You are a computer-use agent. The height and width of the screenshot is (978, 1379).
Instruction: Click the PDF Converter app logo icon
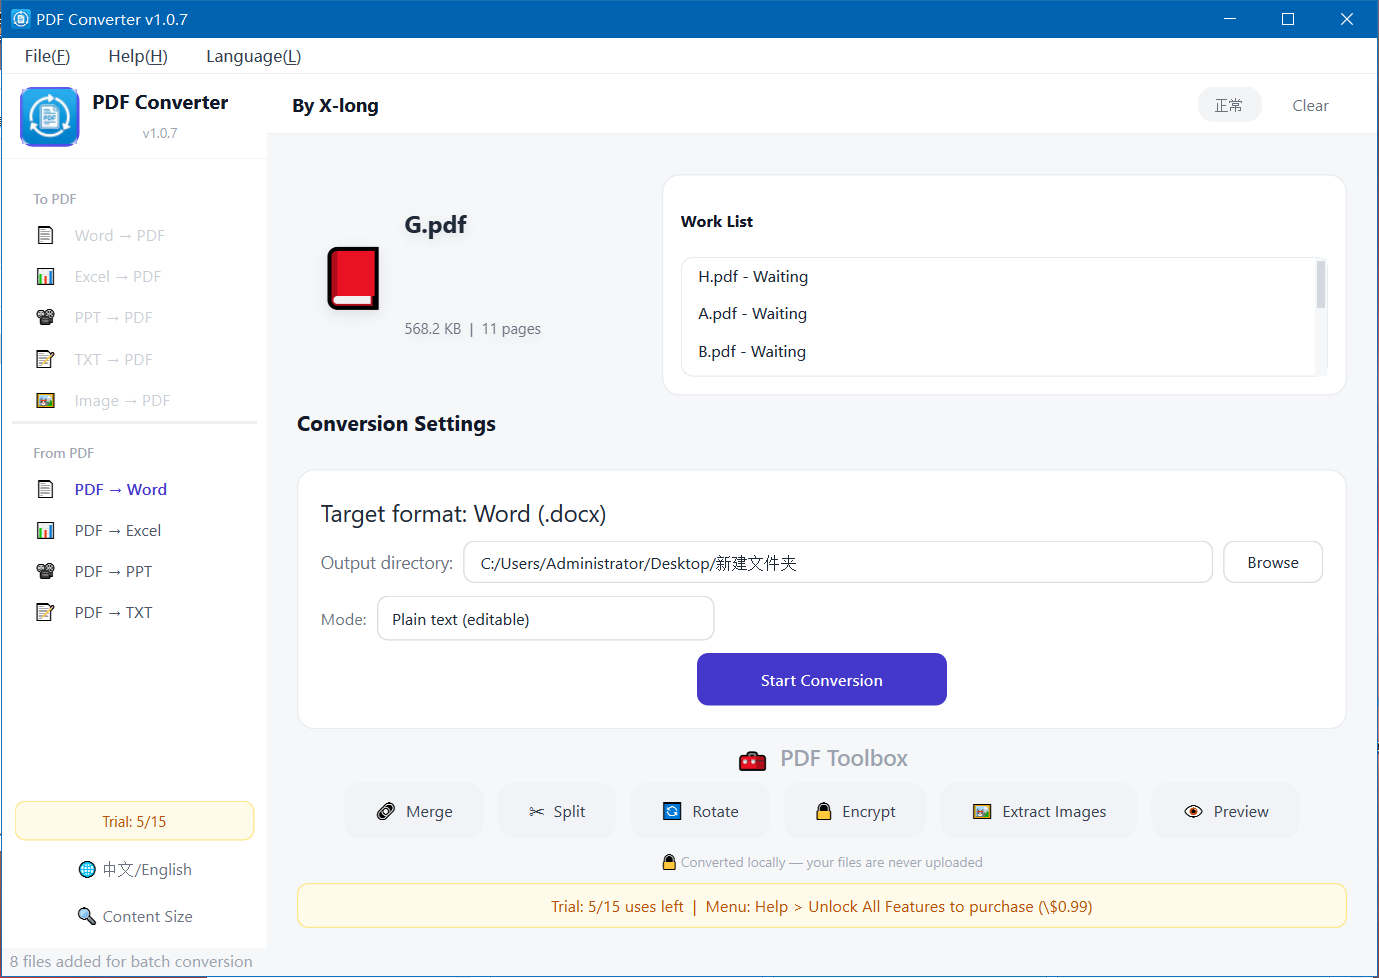[49, 117]
